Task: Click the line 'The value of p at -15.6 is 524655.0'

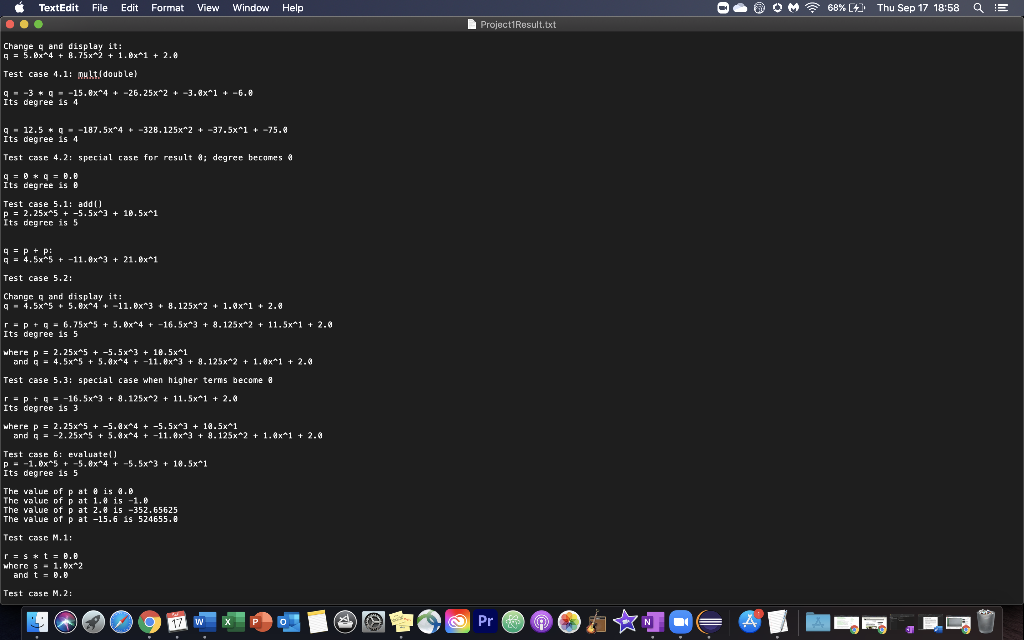Action: coord(90,519)
